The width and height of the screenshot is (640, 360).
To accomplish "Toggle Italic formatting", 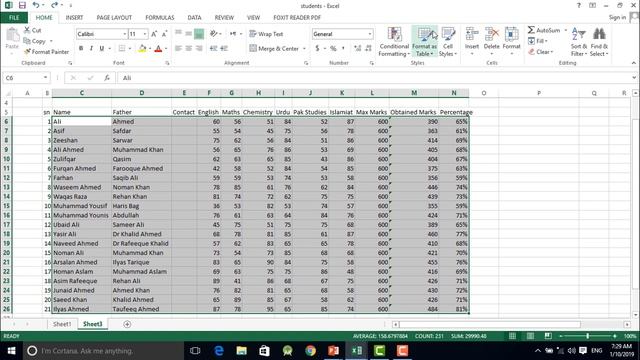I will point(91,49).
